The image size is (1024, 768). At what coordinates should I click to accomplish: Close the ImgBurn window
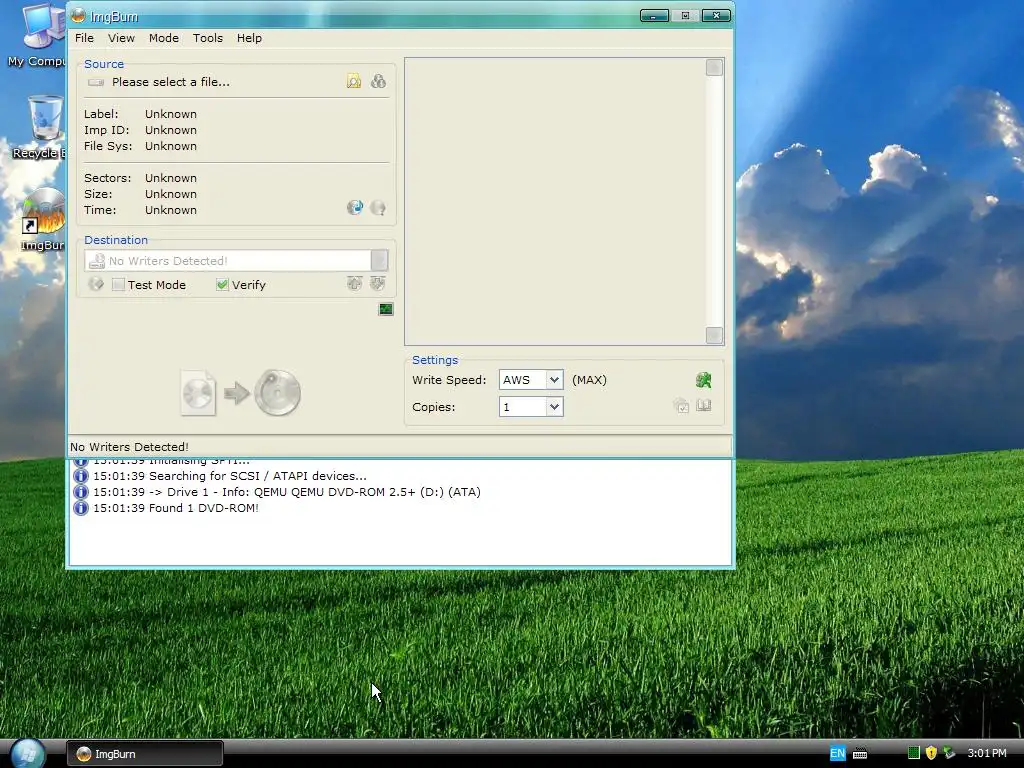coord(716,16)
